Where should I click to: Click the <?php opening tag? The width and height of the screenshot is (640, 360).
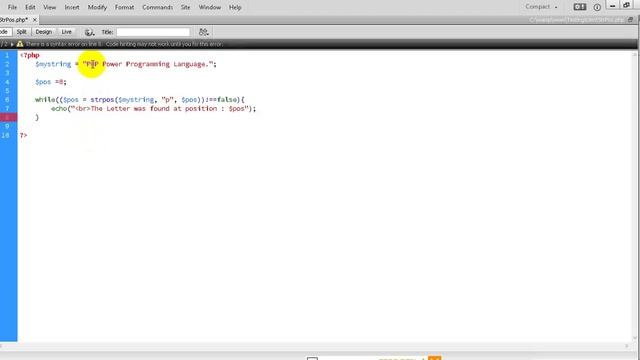tap(30, 55)
